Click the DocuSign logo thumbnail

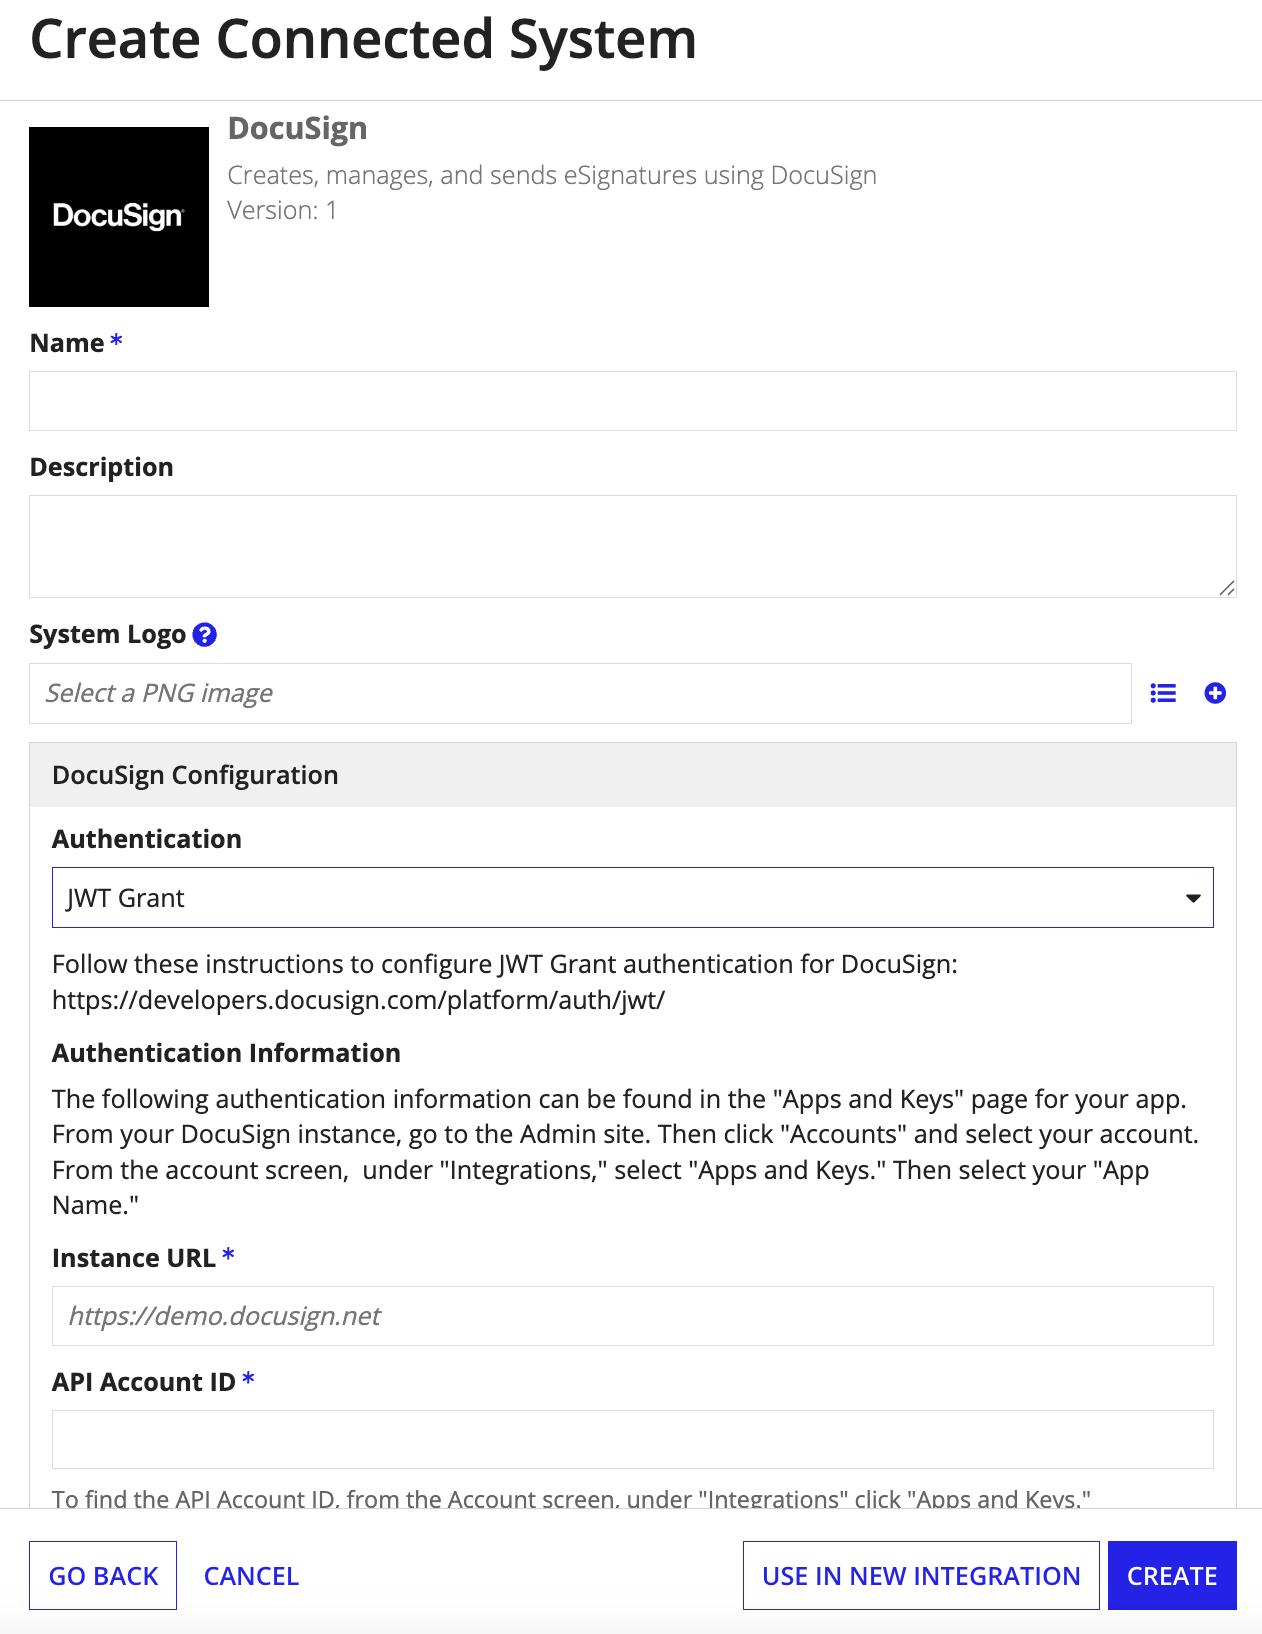coord(119,217)
